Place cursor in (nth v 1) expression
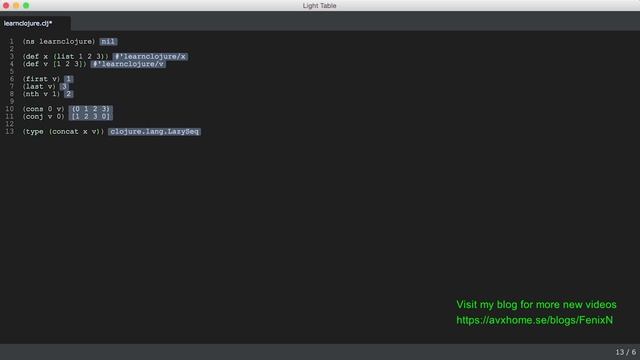Image resolution: width=640 pixels, height=360 pixels. click(x=41, y=94)
